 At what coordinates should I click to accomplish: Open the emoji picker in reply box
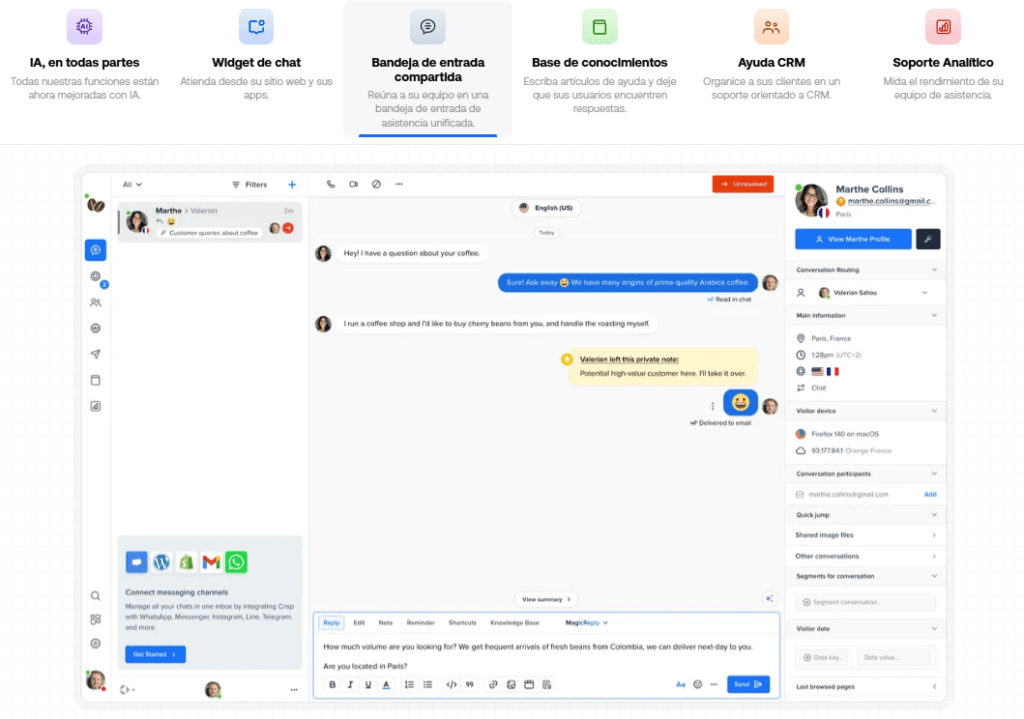697,684
